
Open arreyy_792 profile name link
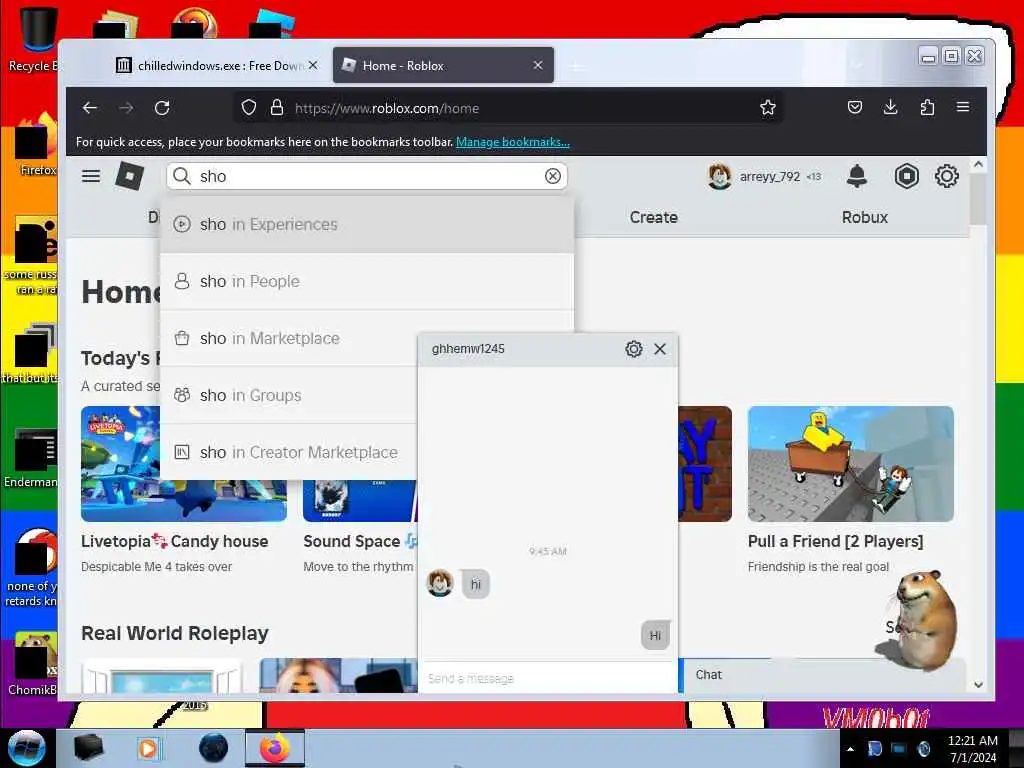[769, 176]
